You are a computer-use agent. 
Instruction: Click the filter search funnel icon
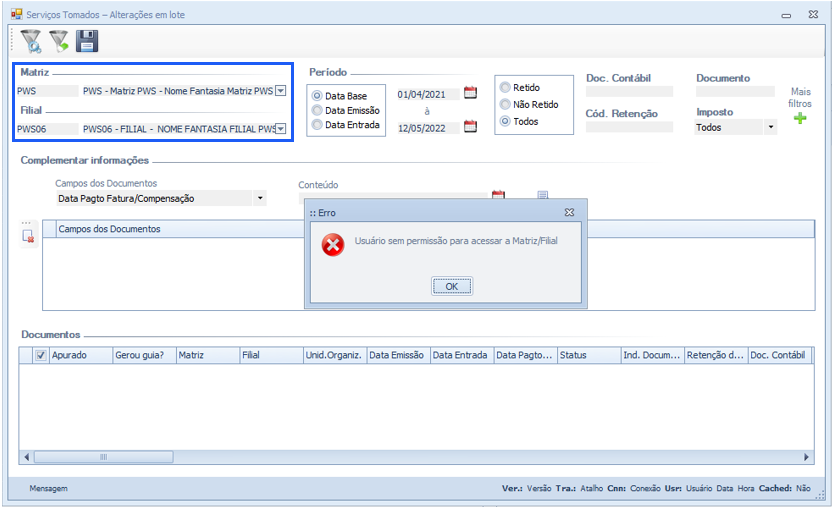point(31,41)
